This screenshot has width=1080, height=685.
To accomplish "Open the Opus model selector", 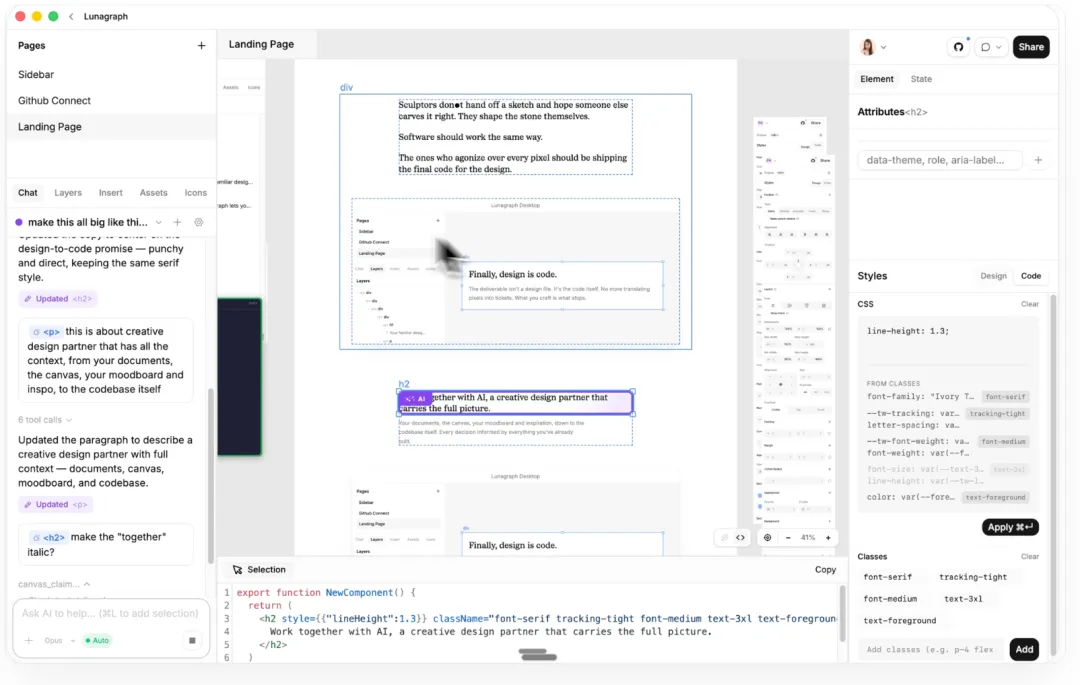I will click(59, 640).
